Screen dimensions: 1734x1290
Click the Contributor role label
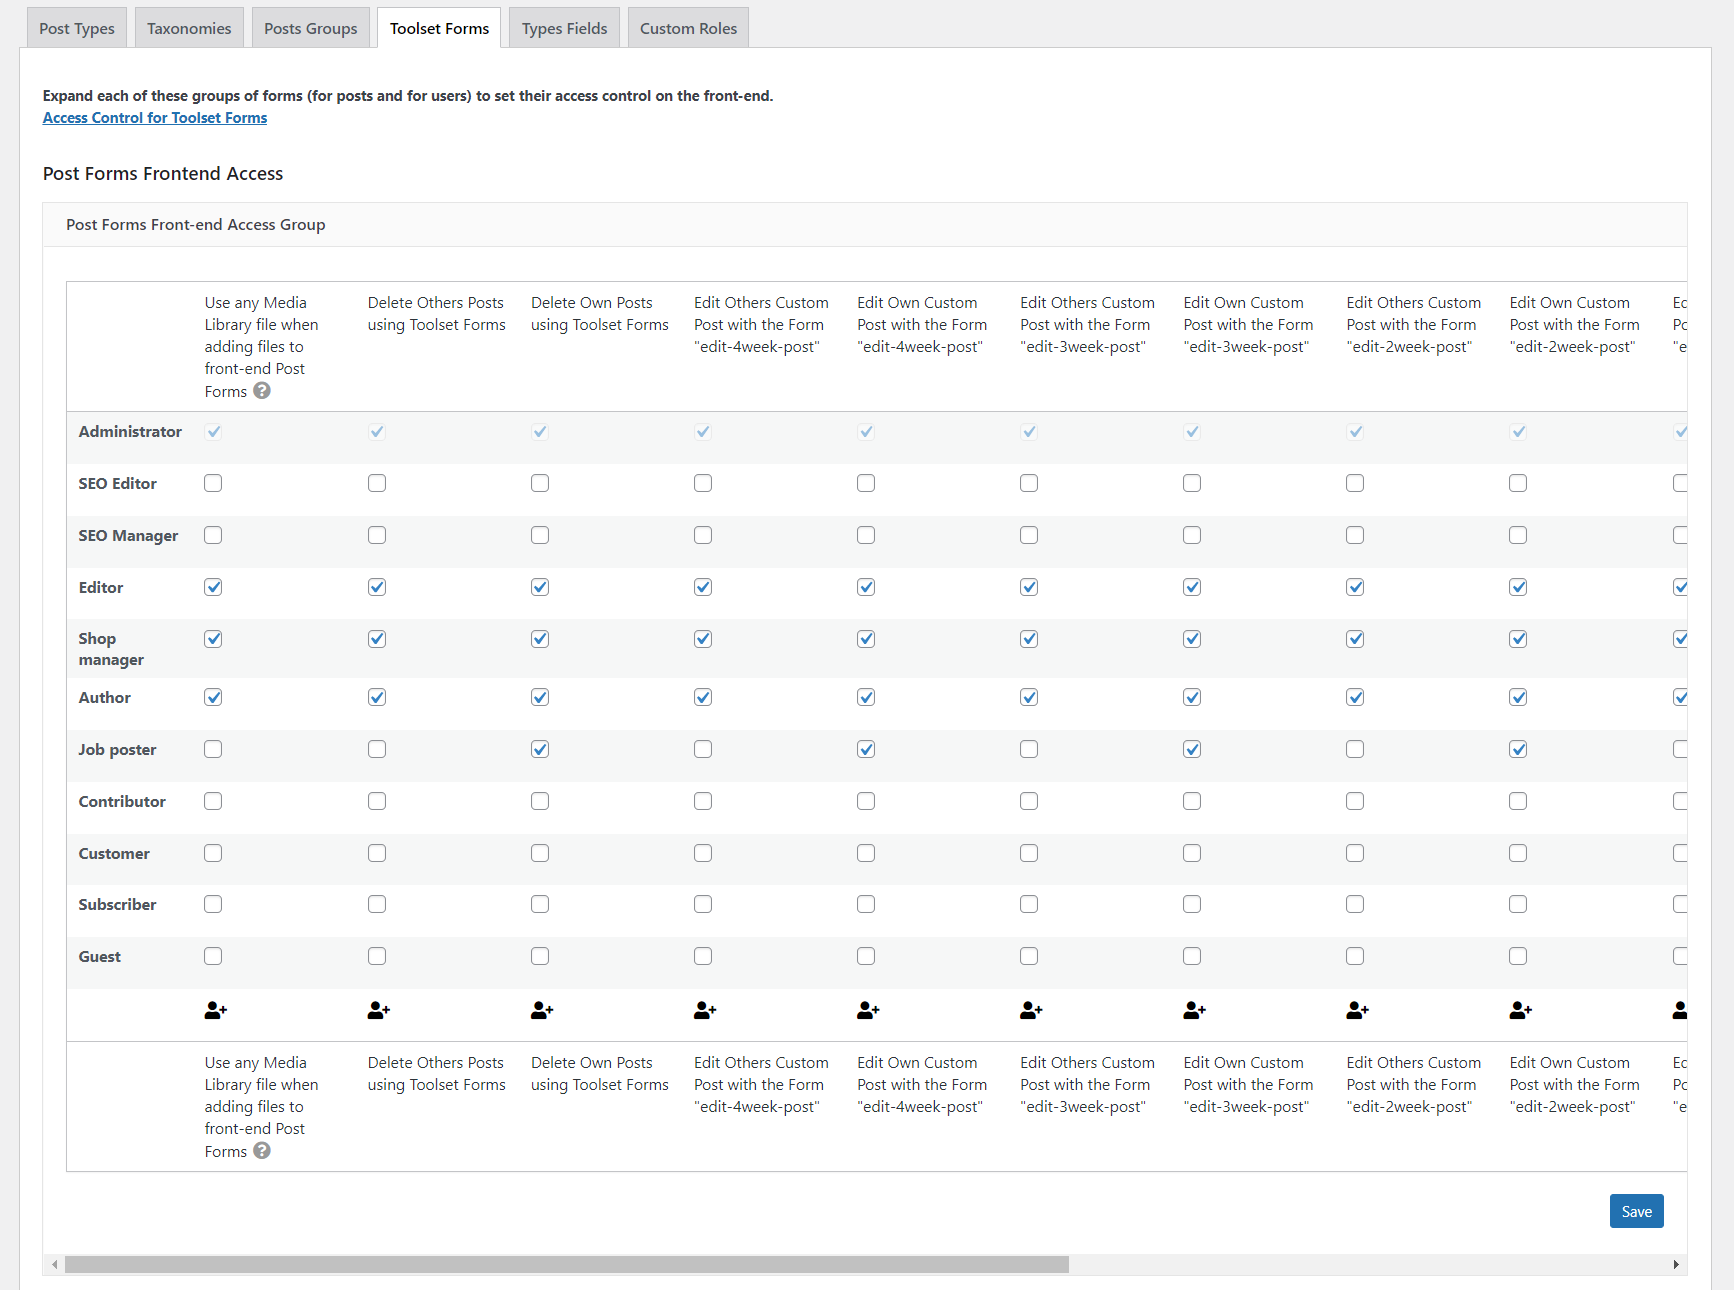(122, 802)
